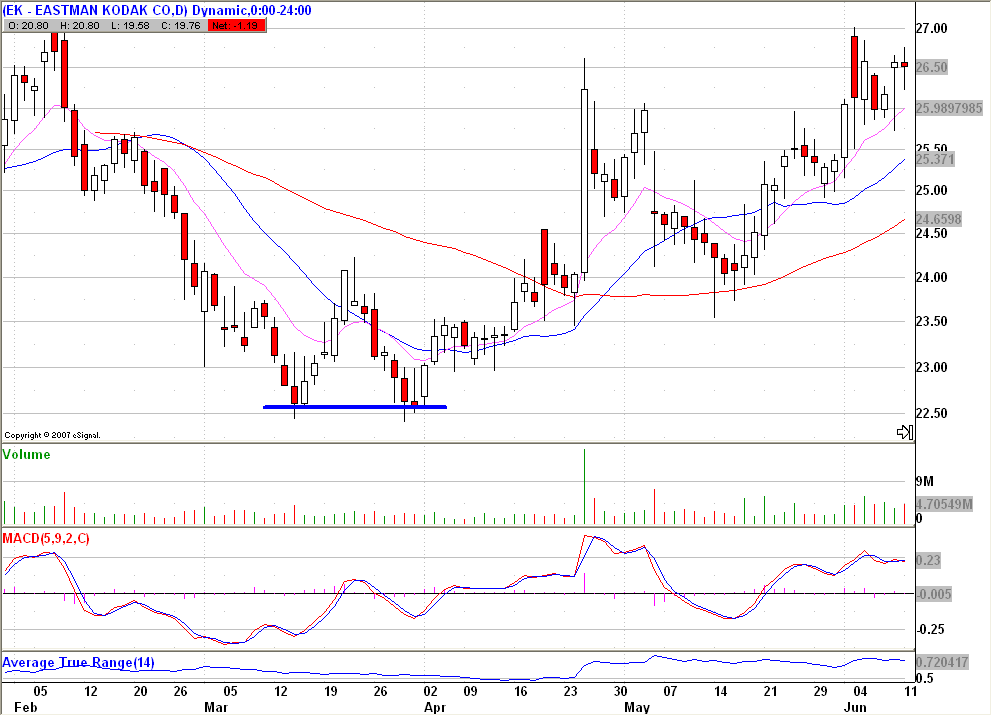Click the EK - EASTMAN KODAK chart title
This screenshot has height=716, width=992.
157,10
